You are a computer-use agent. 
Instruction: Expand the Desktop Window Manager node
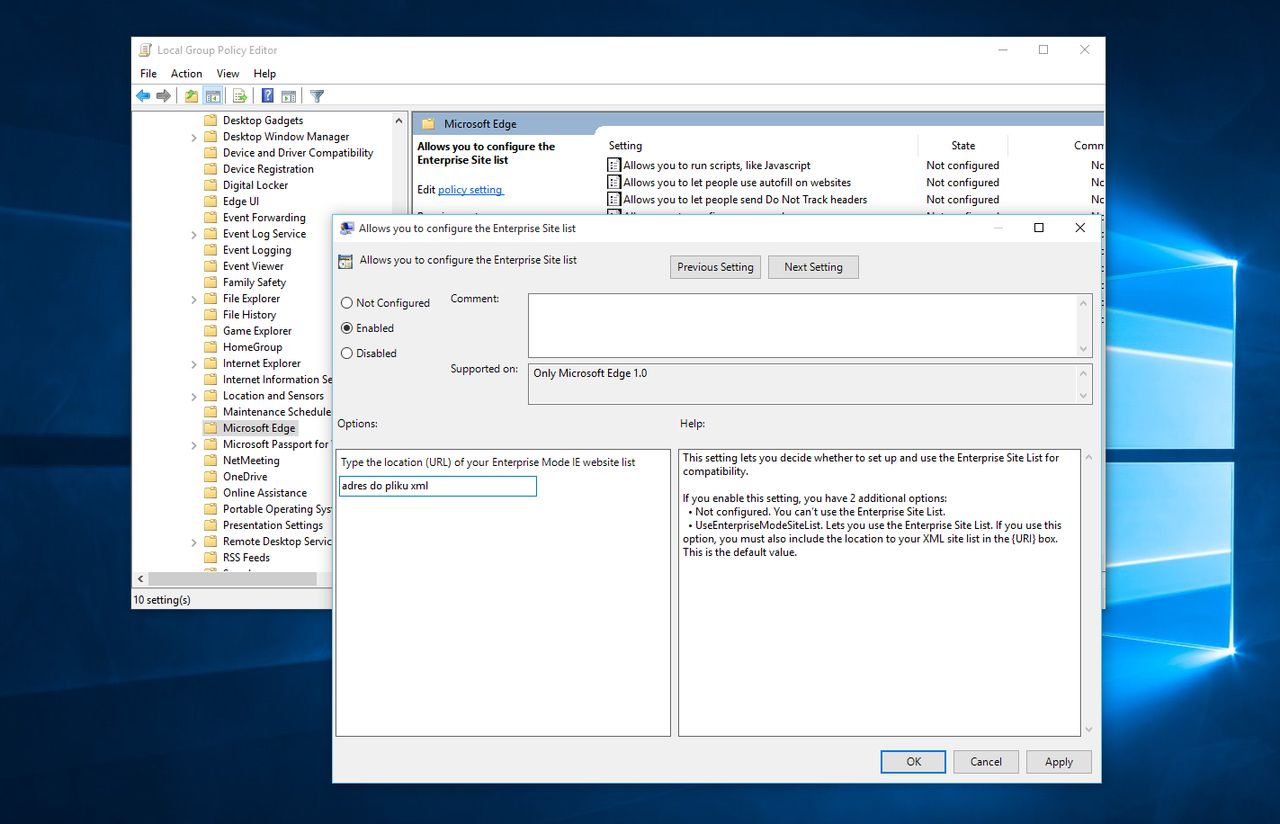[x=194, y=137]
